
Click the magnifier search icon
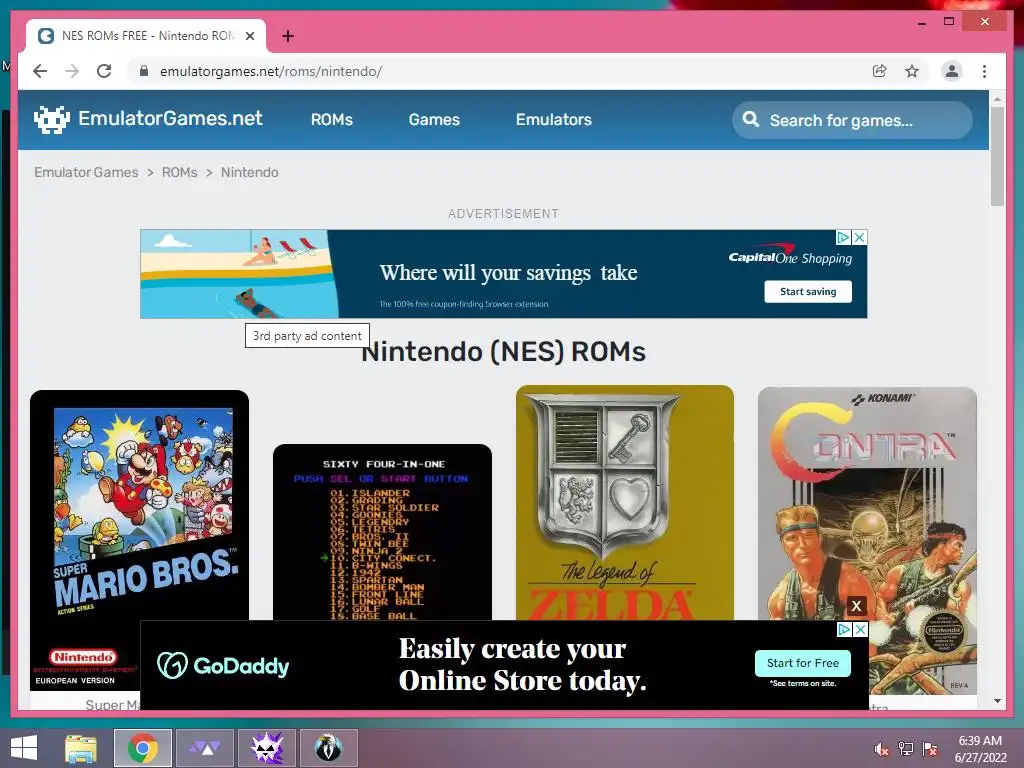tap(751, 120)
